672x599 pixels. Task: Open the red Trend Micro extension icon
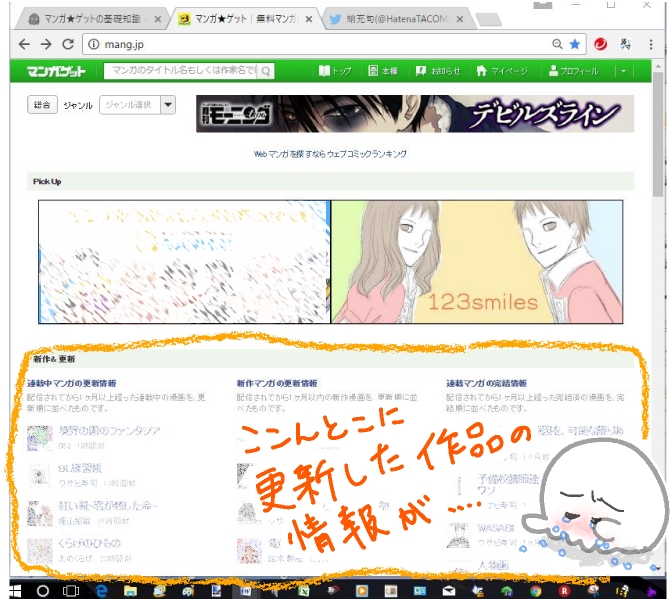click(600, 44)
